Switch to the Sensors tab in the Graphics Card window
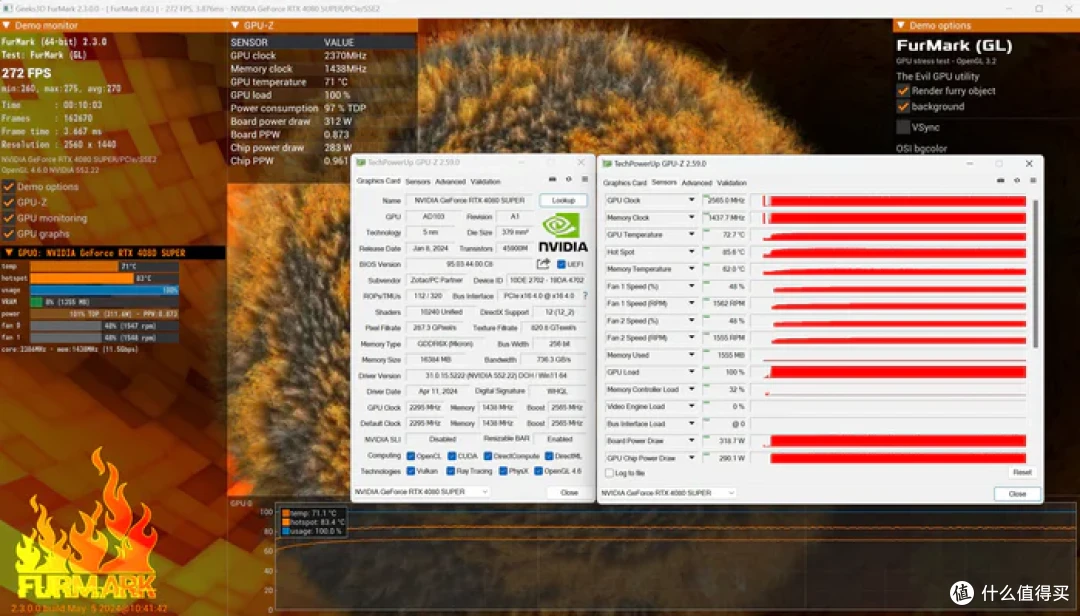Screen dimensions: 1080x616 pyautogui.click(x=417, y=182)
